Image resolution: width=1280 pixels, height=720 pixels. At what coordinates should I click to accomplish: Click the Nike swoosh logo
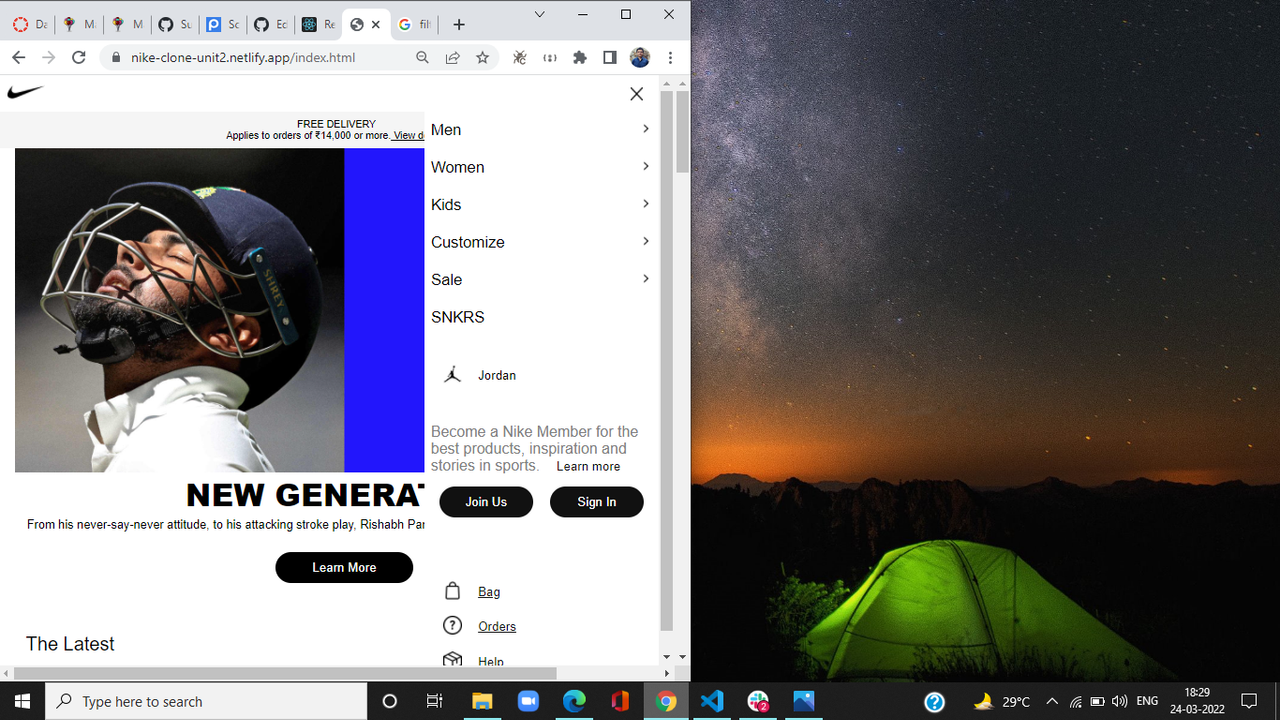click(x=25, y=93)
